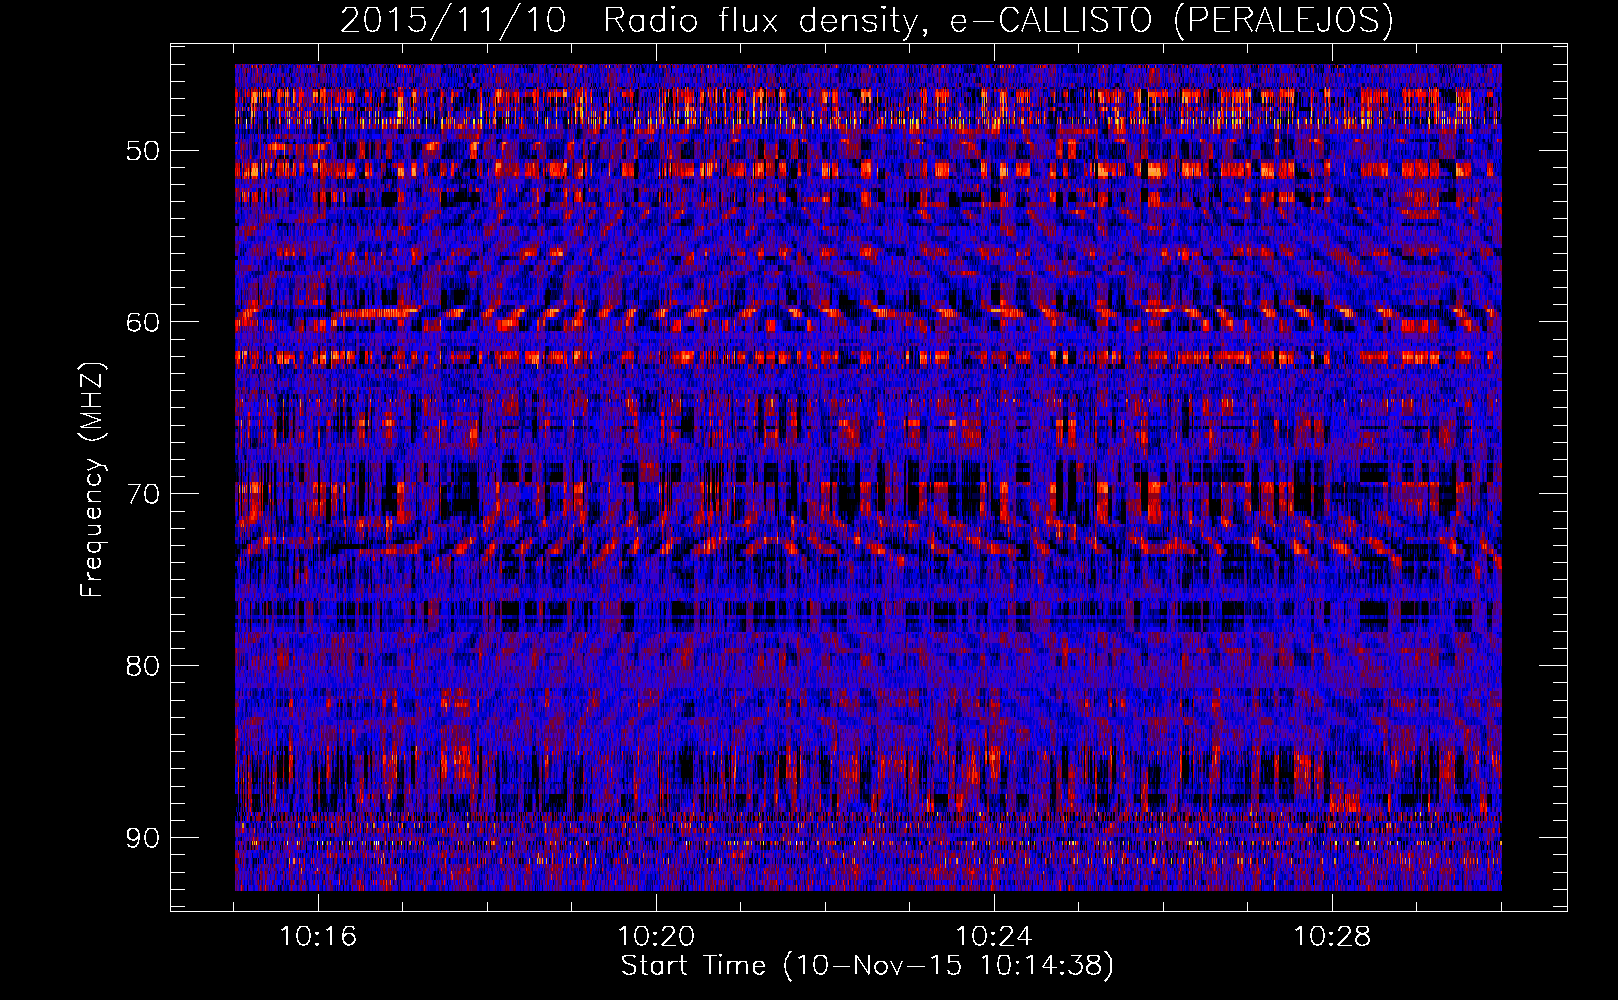The height and width of the screenshot is (1000, 1618).
Task: Click the 10:28 time tick label
Action: (1332, 937)
